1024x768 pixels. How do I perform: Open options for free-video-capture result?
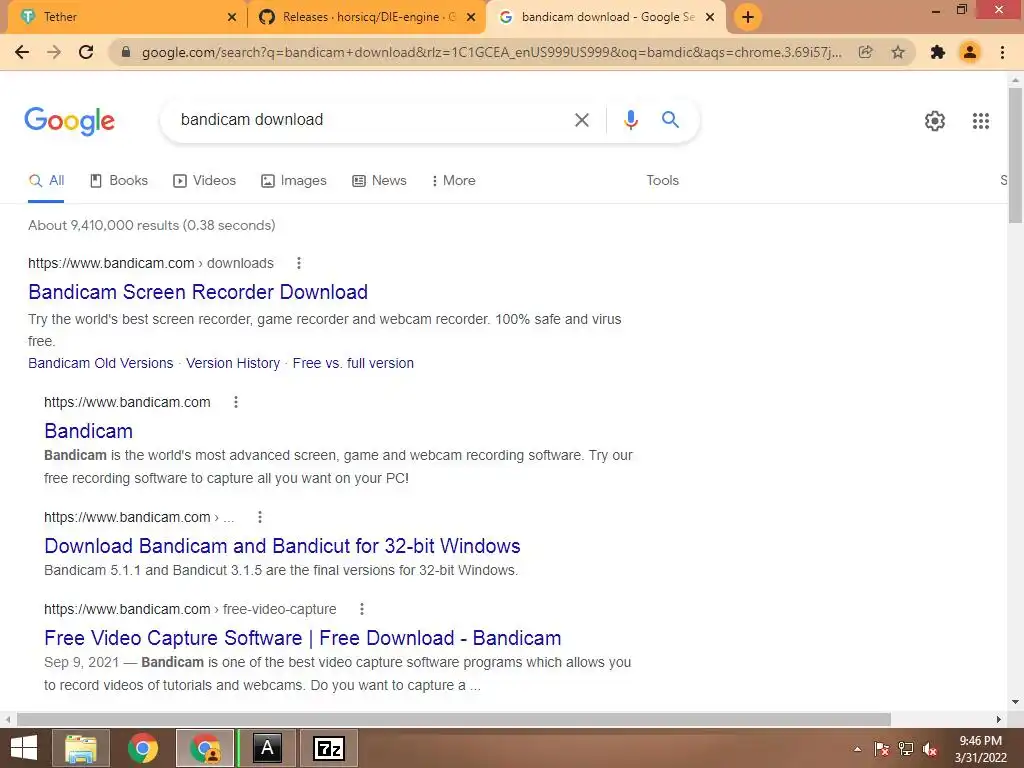pyautogui.click(x=361, y=609)
